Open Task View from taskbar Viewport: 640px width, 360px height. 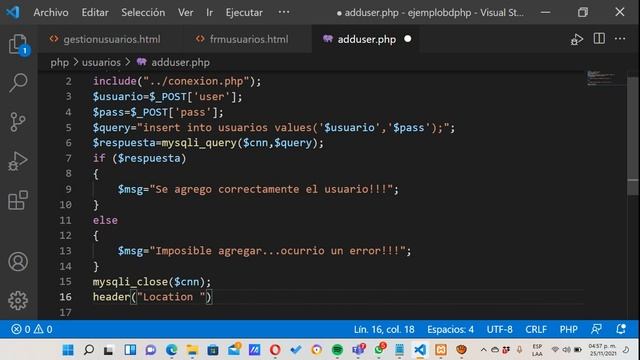[109, 350]
